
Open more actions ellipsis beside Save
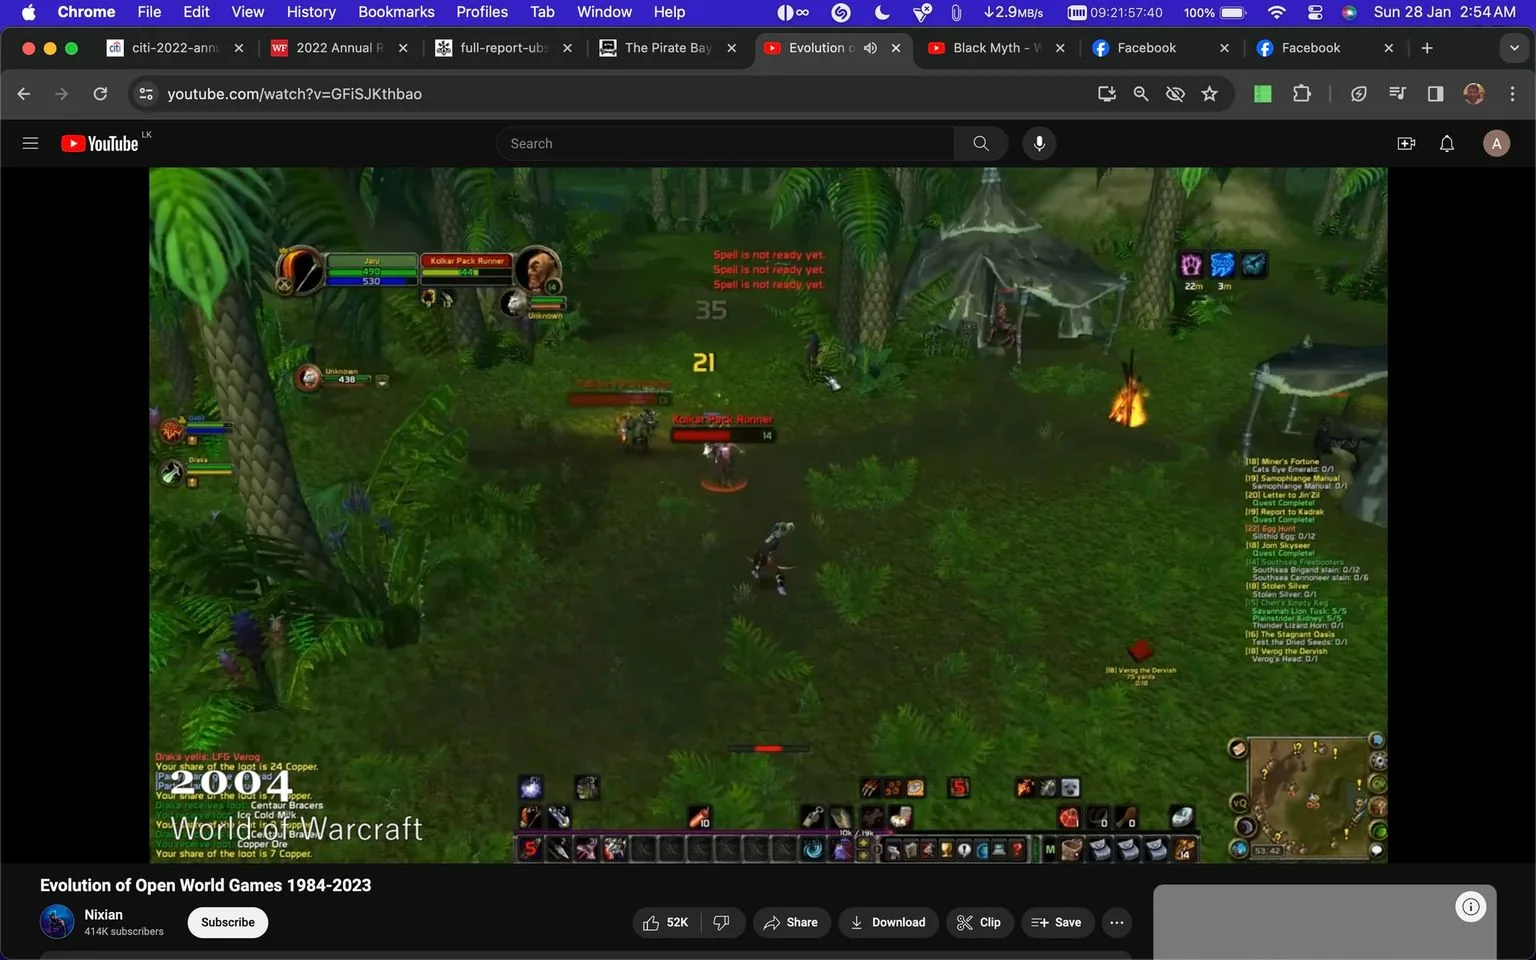click(1117, 922)
